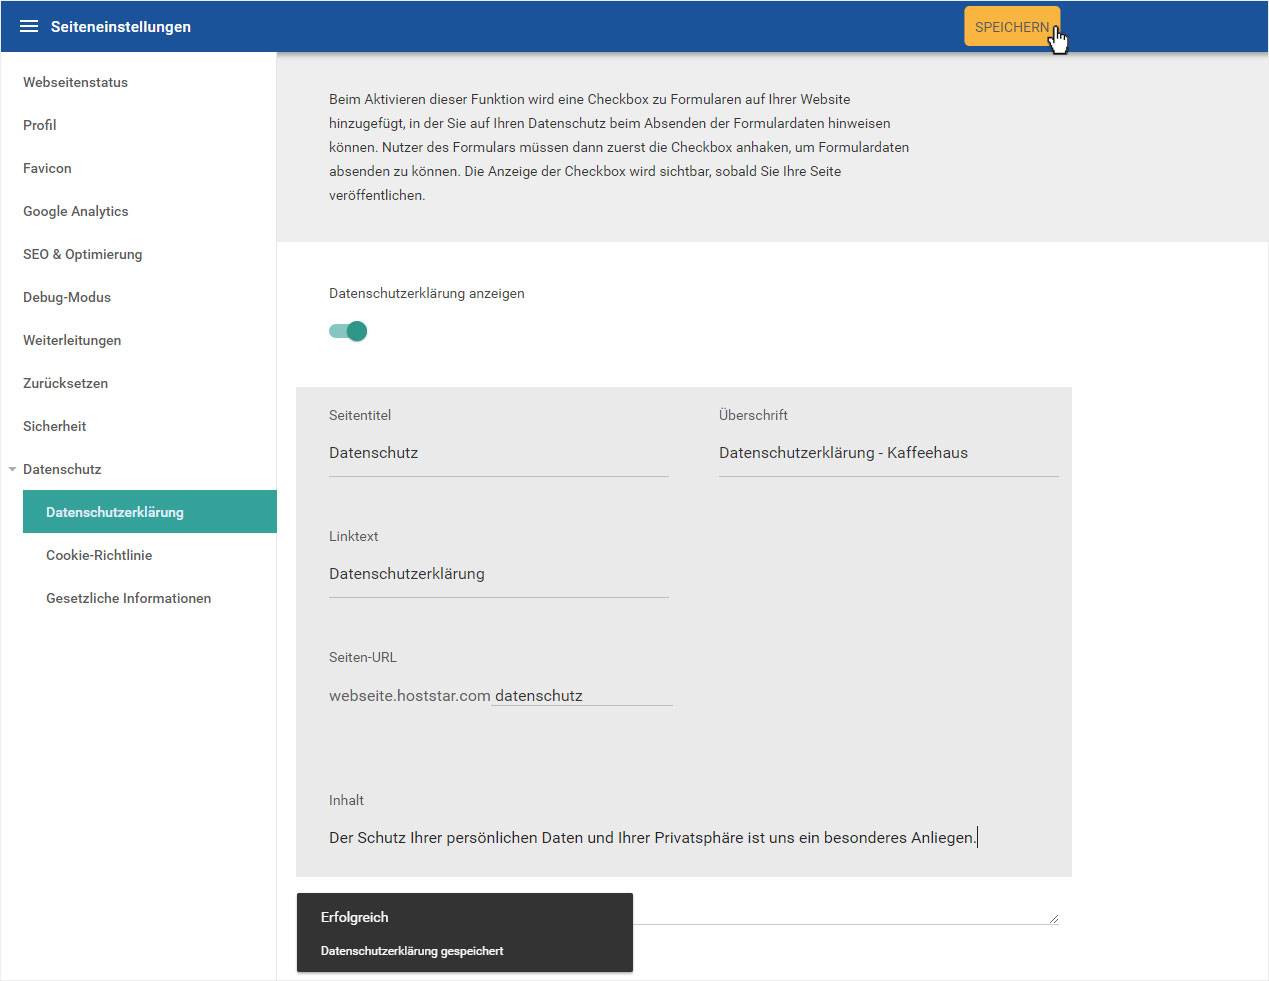Click the Datenschutz sidebar label
Screen dimensions: 1269x981
(62, 469)
